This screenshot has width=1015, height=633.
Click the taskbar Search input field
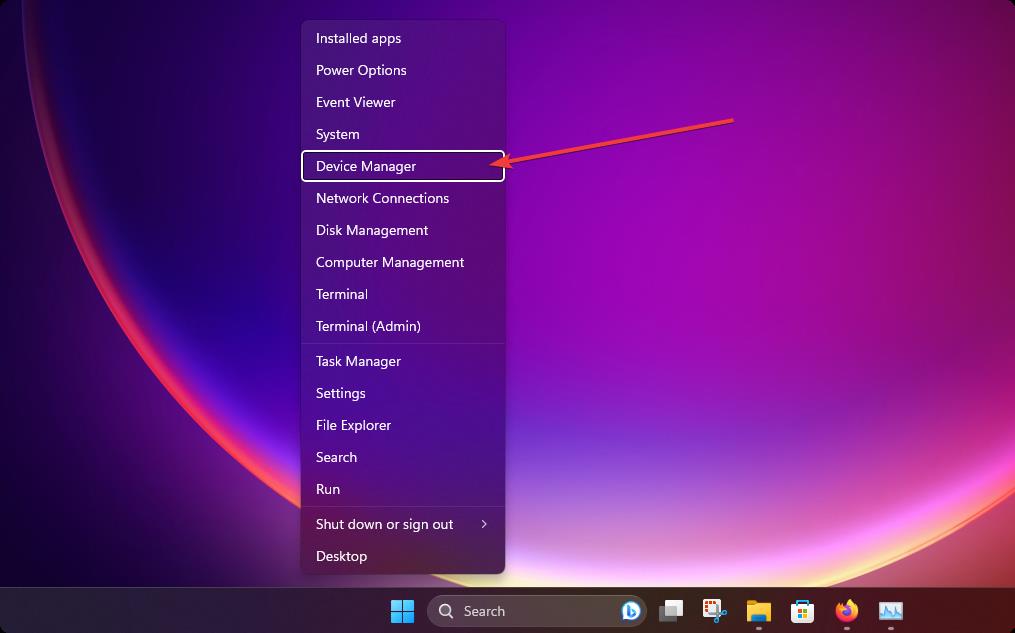click(x=510, y=610)
